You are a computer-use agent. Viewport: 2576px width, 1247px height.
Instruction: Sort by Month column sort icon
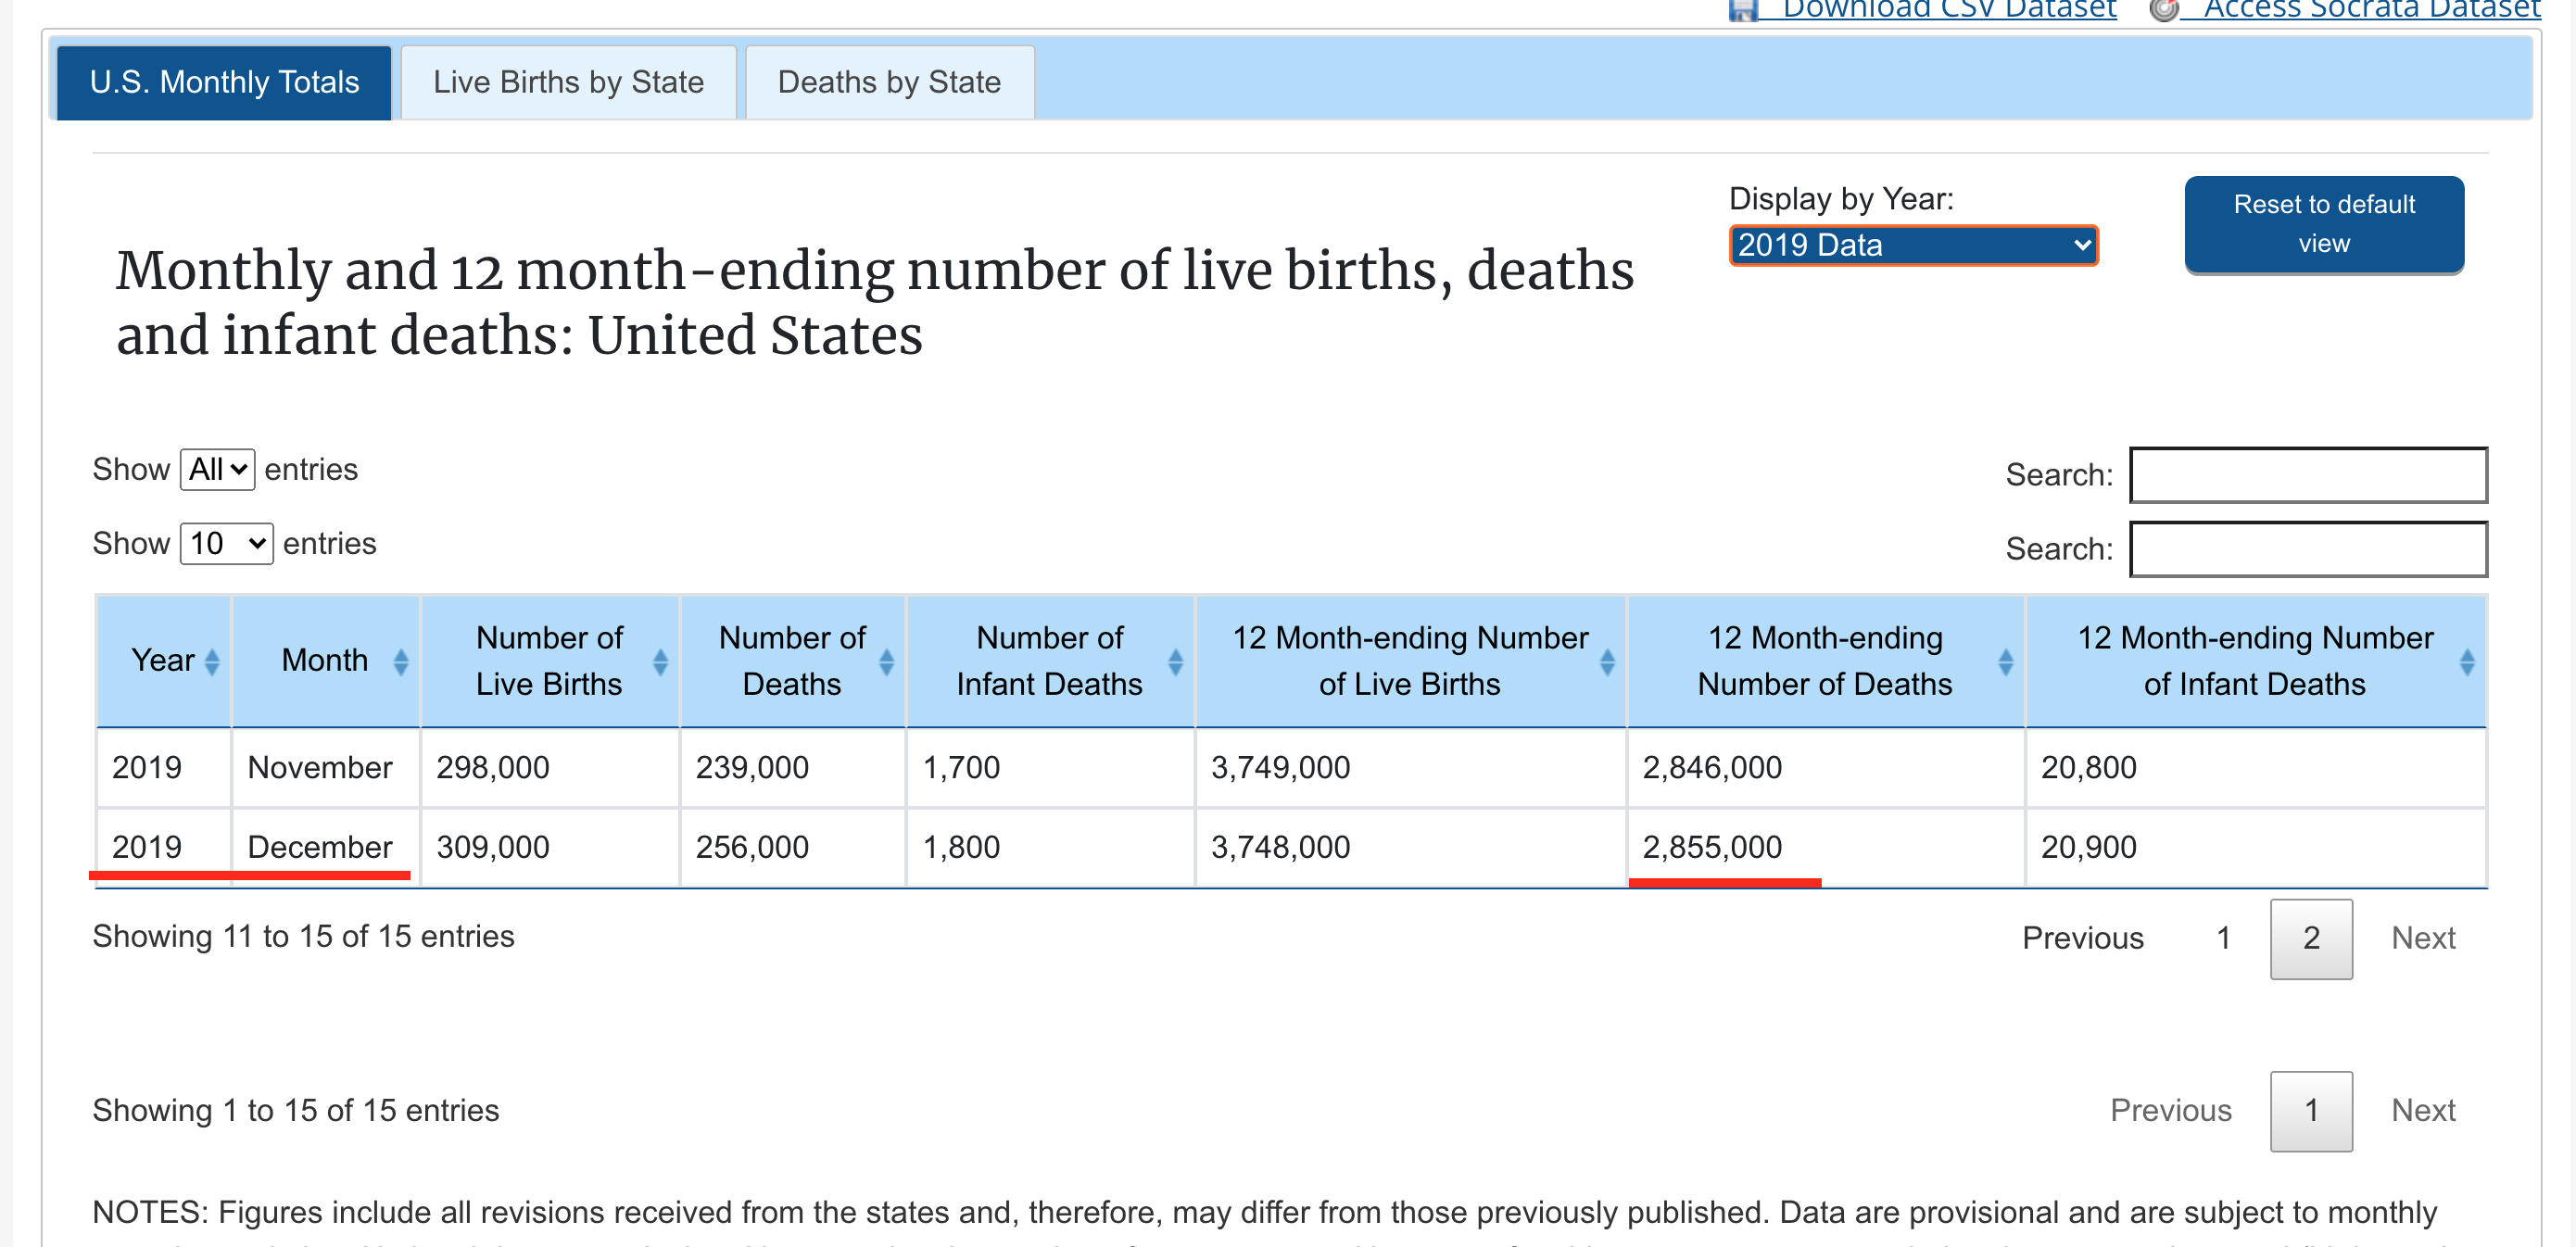(400, 661)
